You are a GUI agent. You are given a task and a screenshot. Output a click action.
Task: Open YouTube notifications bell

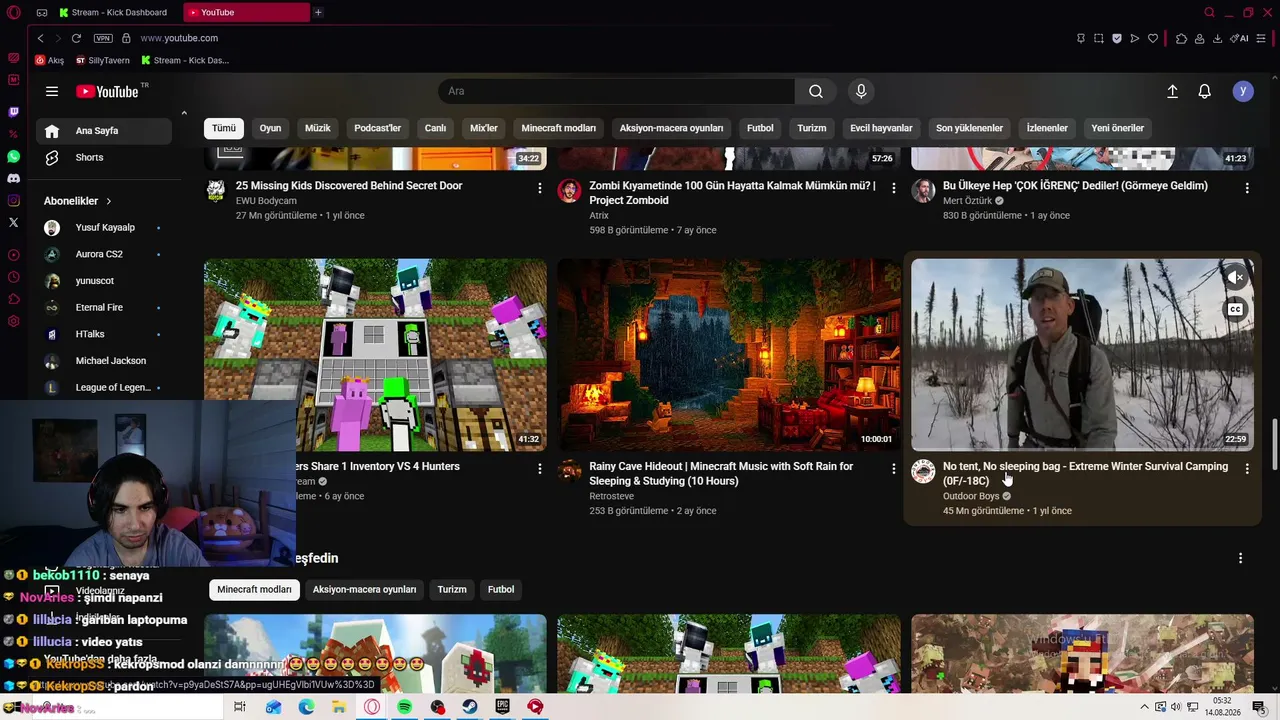point(1204,91)
